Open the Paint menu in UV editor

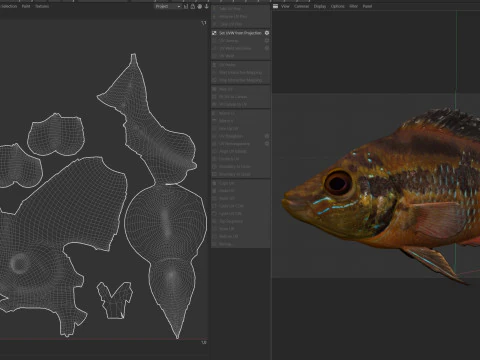coord(26,6)
